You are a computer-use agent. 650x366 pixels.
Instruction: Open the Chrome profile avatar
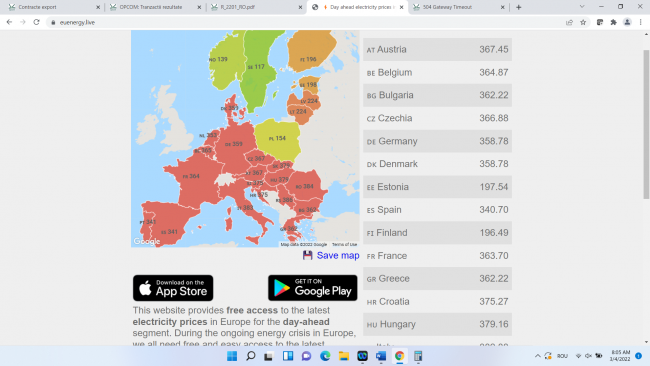tap(627, 22)
